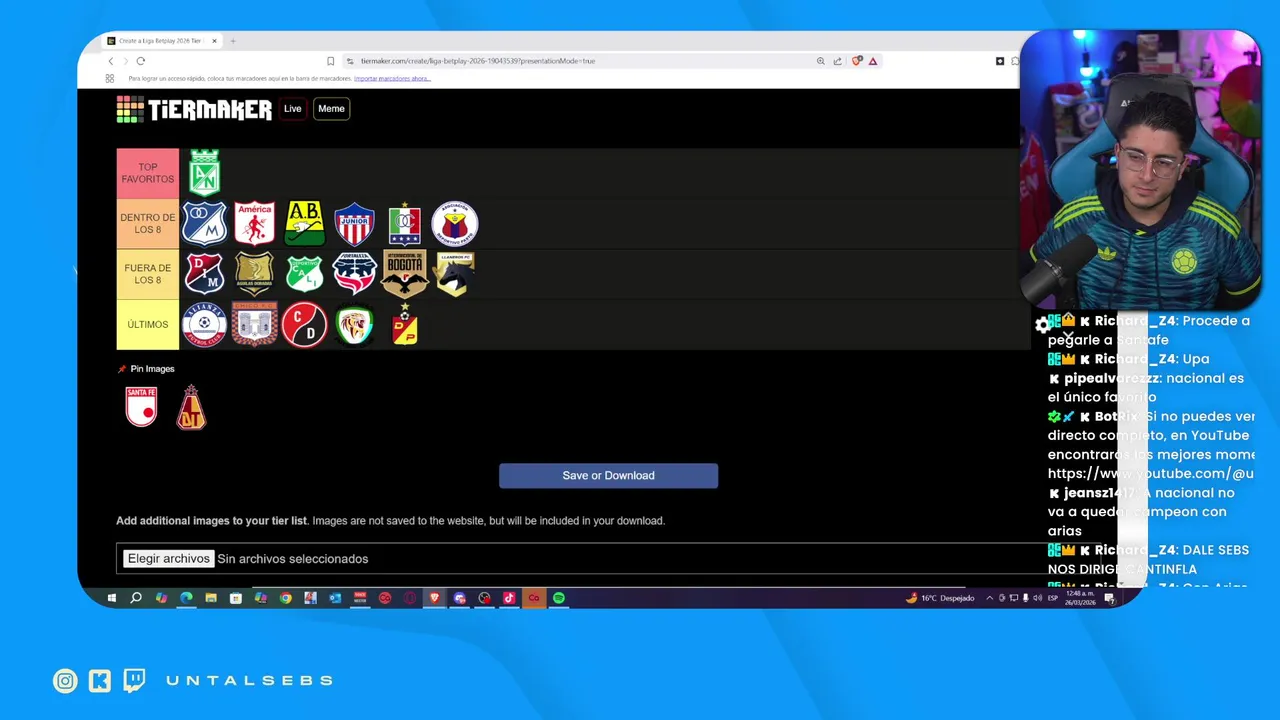
Task: Click the 'Sin archivos seleccionados' text
Action: (x=293, y=559)
